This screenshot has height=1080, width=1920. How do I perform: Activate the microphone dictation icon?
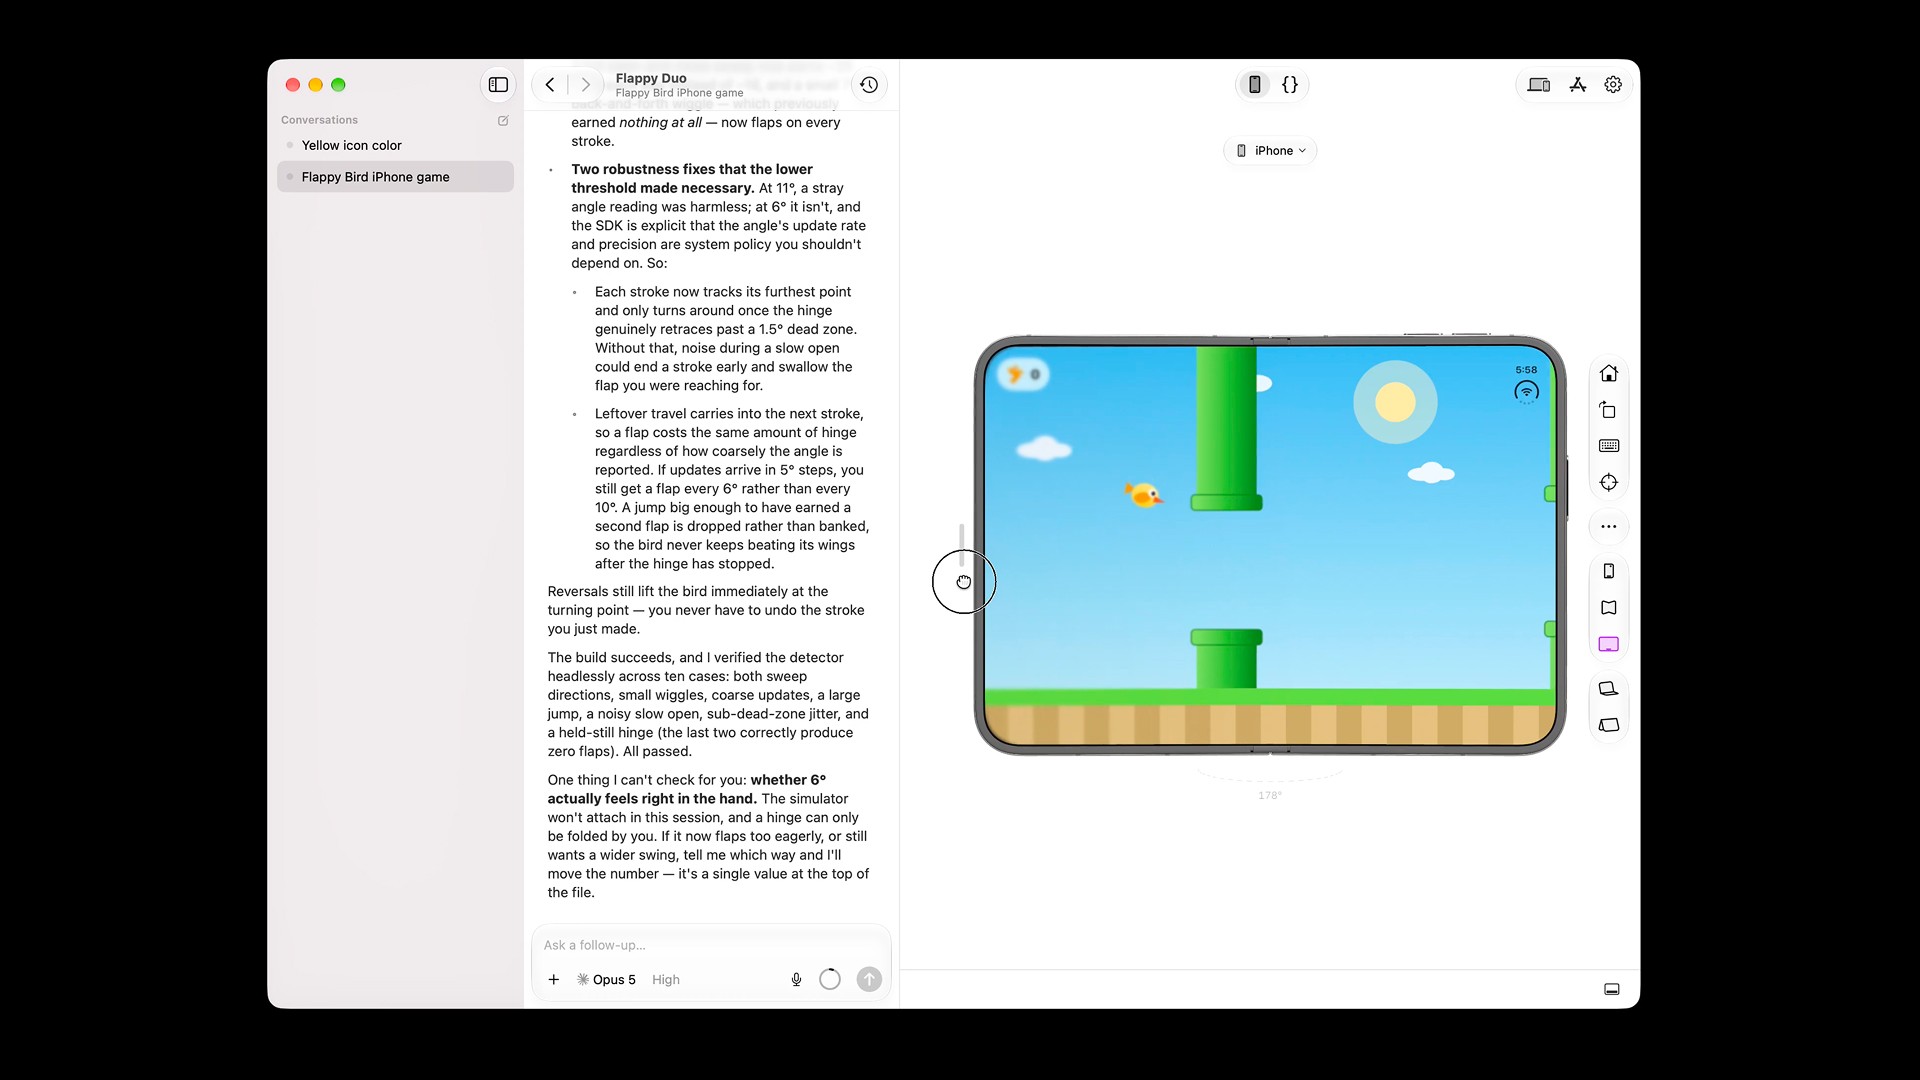796,980
